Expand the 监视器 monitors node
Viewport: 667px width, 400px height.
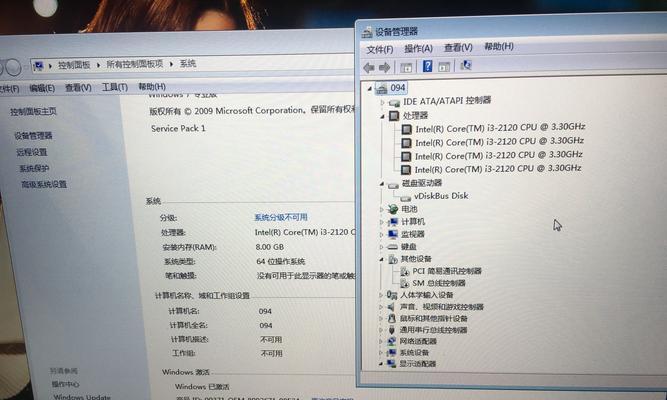(x=381, y=234)
